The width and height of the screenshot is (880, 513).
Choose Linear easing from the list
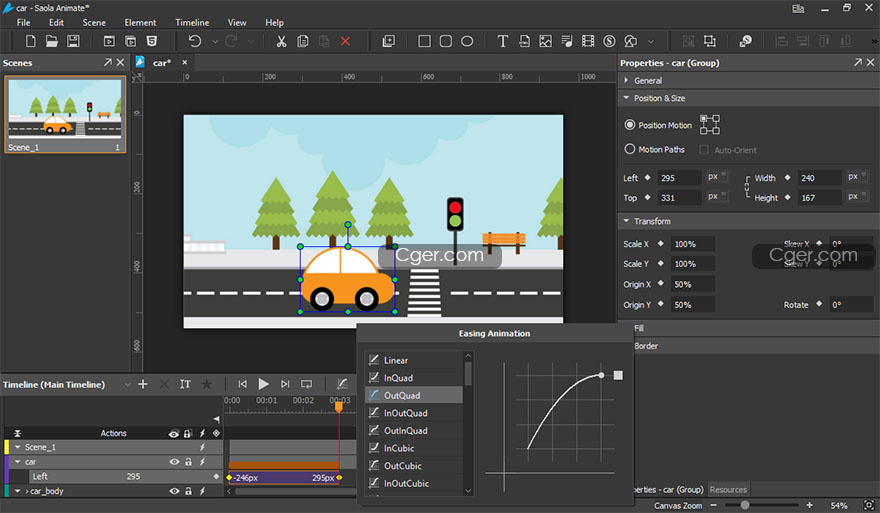click(x=414, y=360)
